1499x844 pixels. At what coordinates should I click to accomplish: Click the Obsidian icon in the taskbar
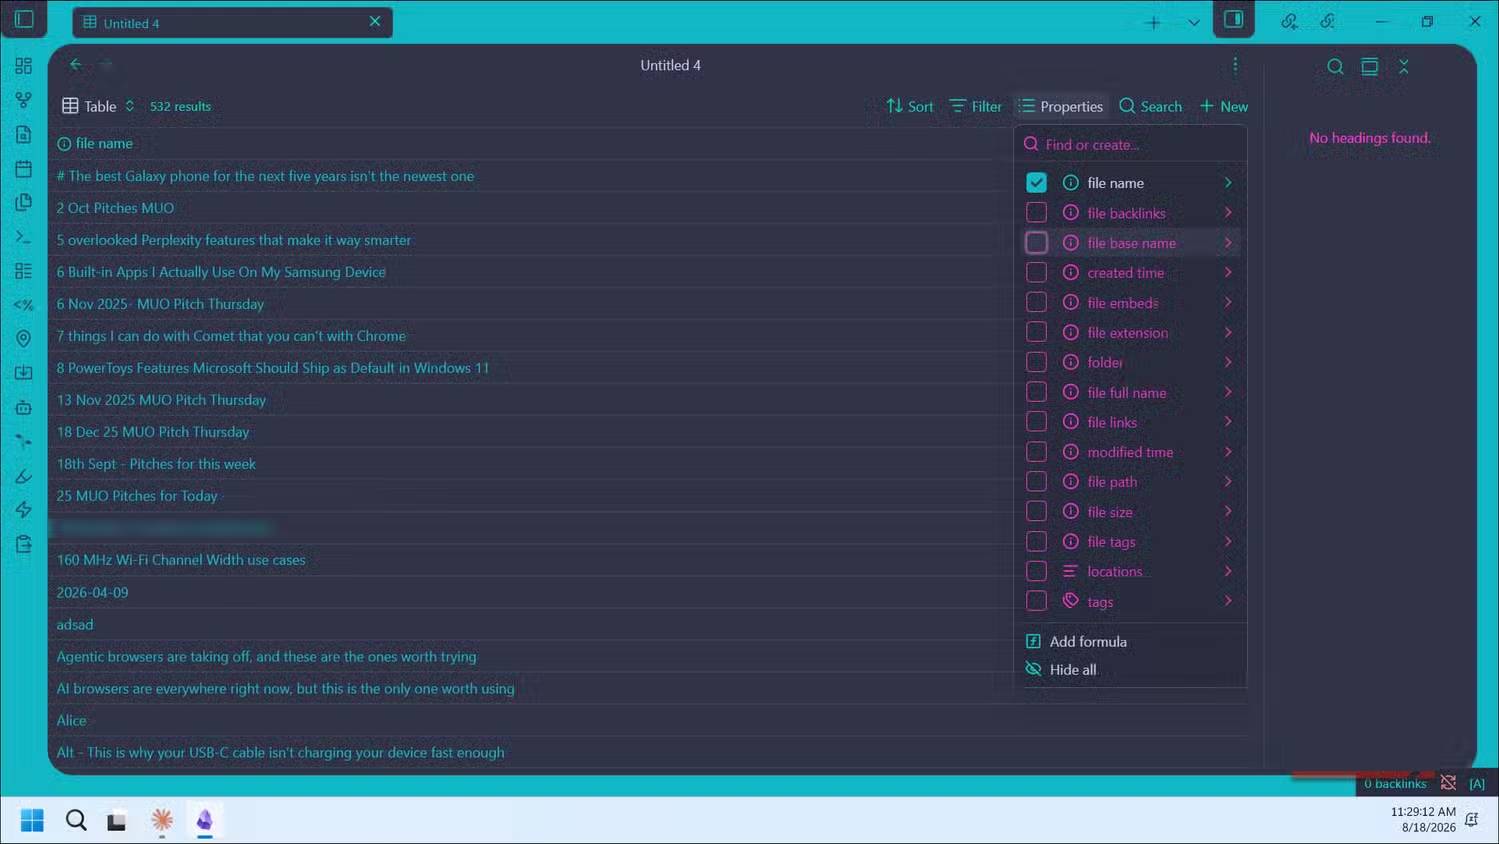pyautogui.click(x=205, y=820)
